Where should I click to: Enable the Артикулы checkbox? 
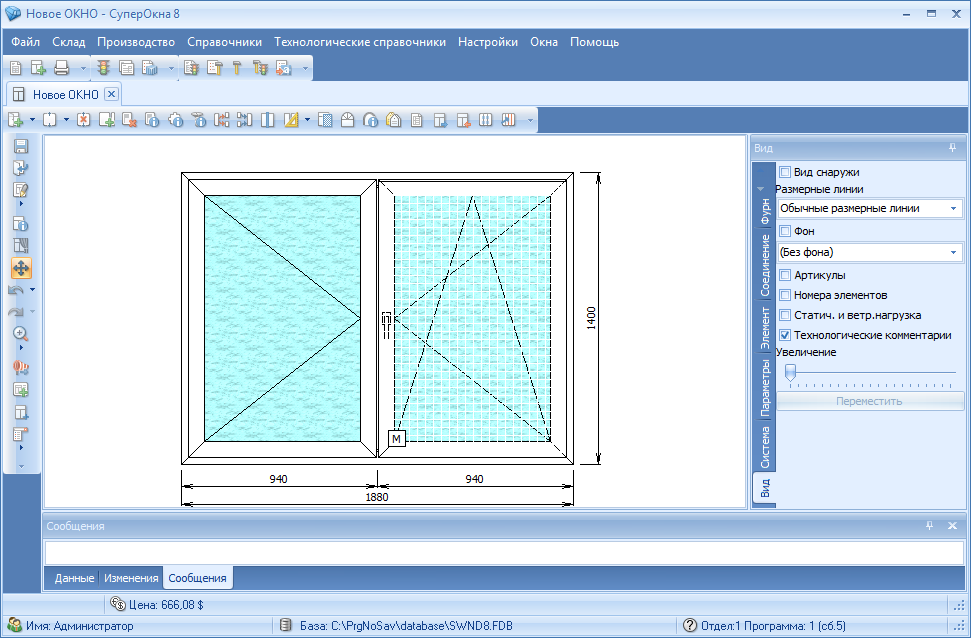[x=785, y=275]
